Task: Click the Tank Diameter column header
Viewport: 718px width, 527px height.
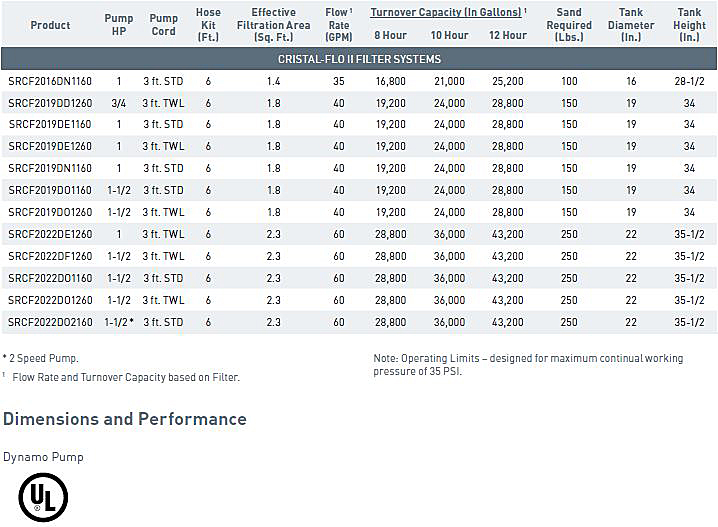Action: (x=631, y=25)
